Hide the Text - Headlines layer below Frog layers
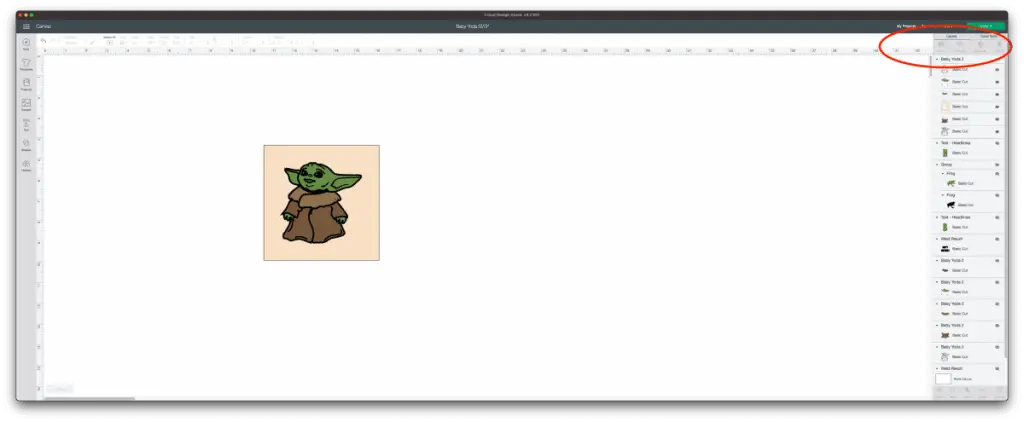 click(x=997, y=217)
